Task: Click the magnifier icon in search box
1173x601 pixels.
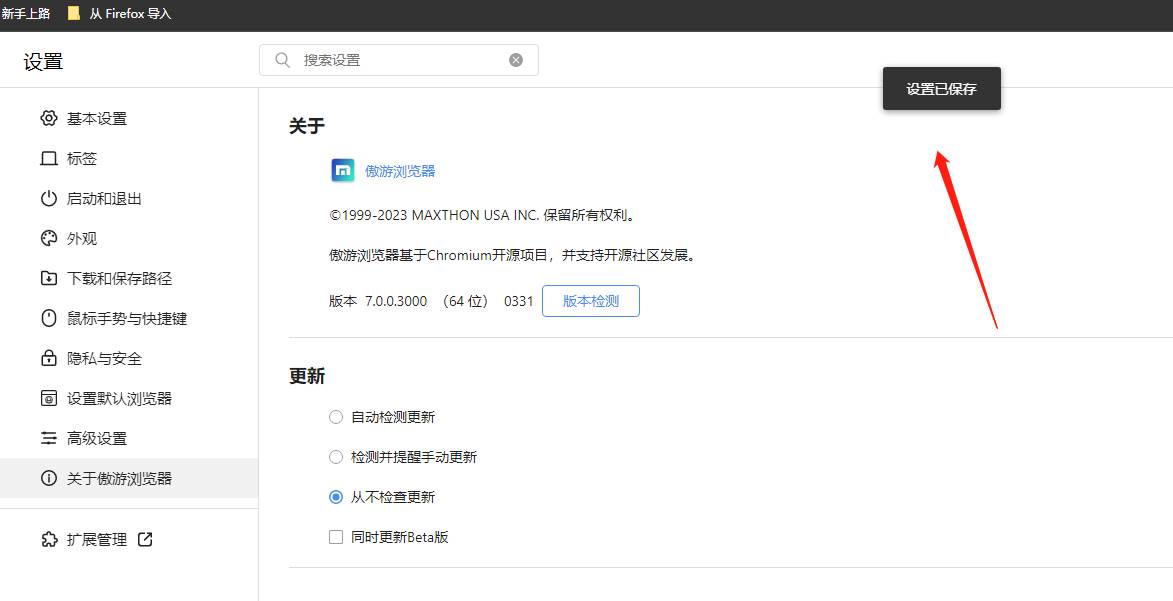Action: tap(282, 60)
